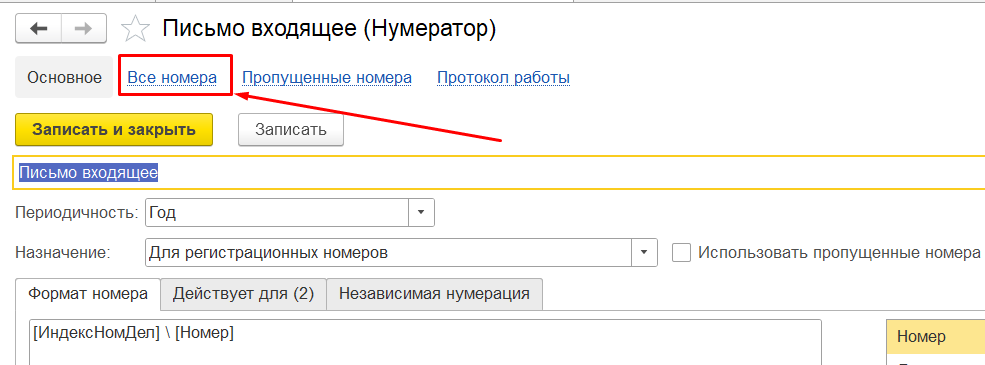
Task: Click the forward navigation arrow
Action: [85, 28]
